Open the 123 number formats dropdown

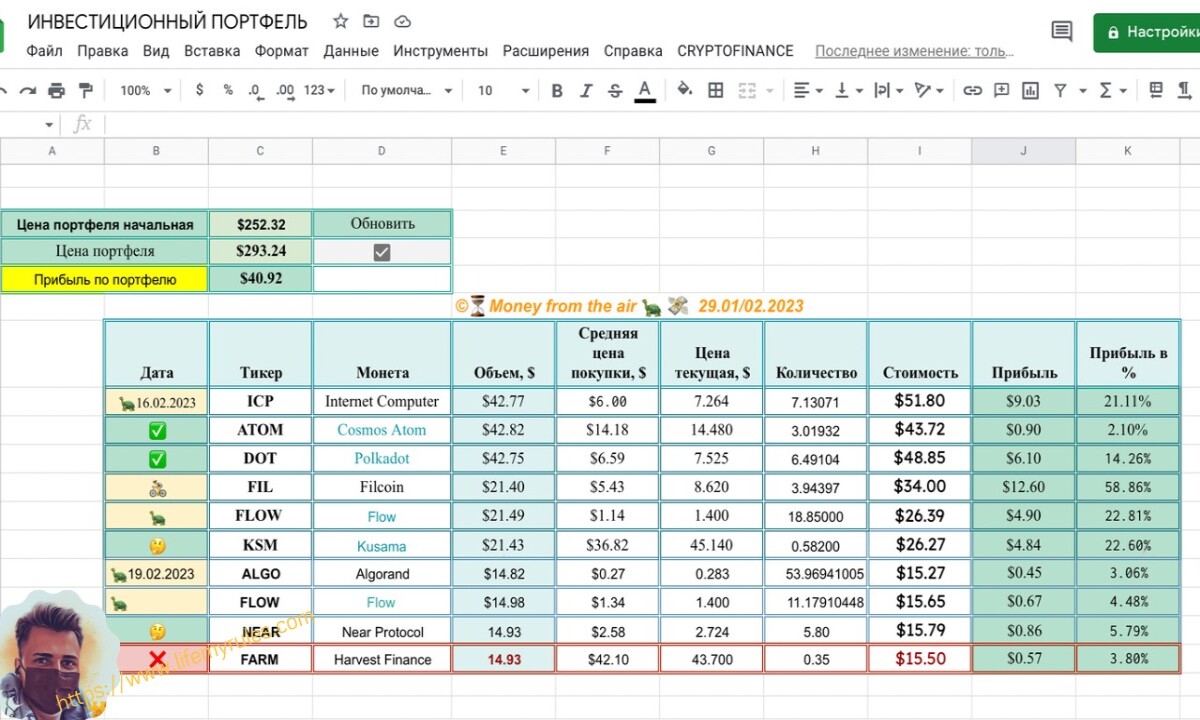pyautogui.click(x=320, y=90)
